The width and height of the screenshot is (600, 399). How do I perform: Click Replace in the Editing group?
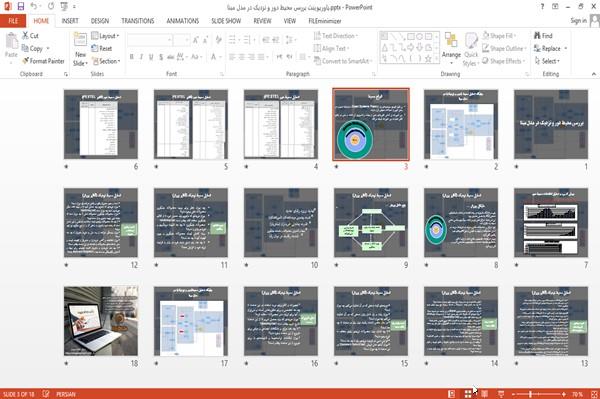pos(550,48)
